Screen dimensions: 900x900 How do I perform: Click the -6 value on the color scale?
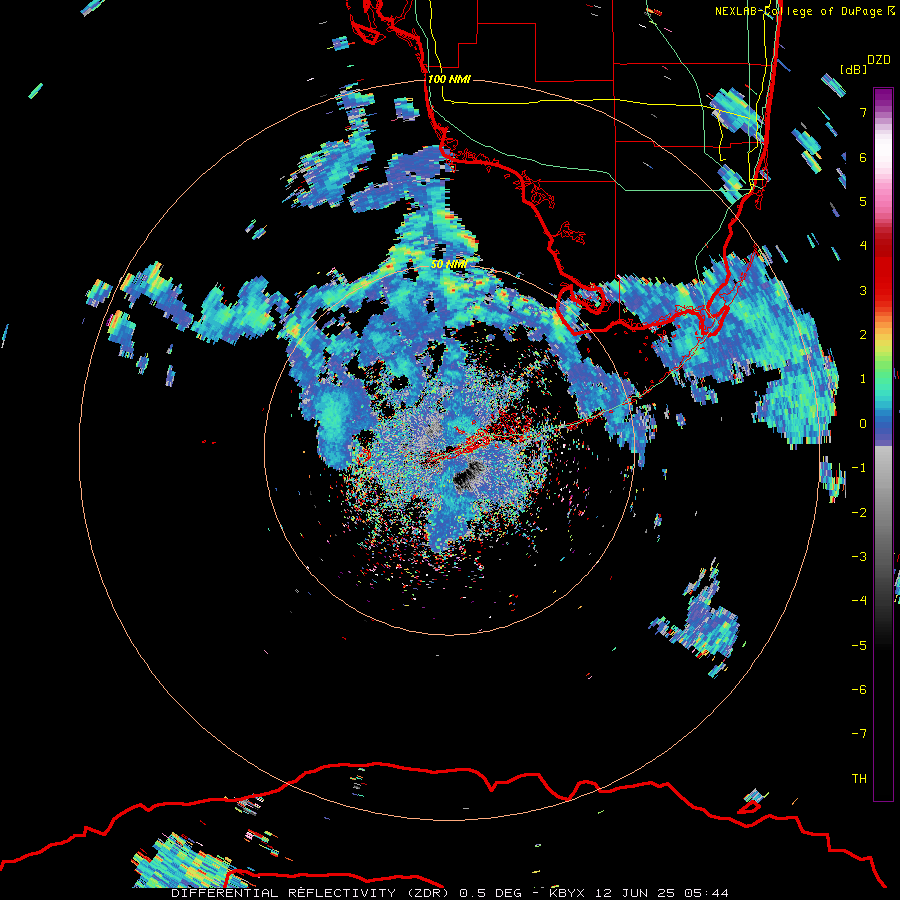pos(859,690)
